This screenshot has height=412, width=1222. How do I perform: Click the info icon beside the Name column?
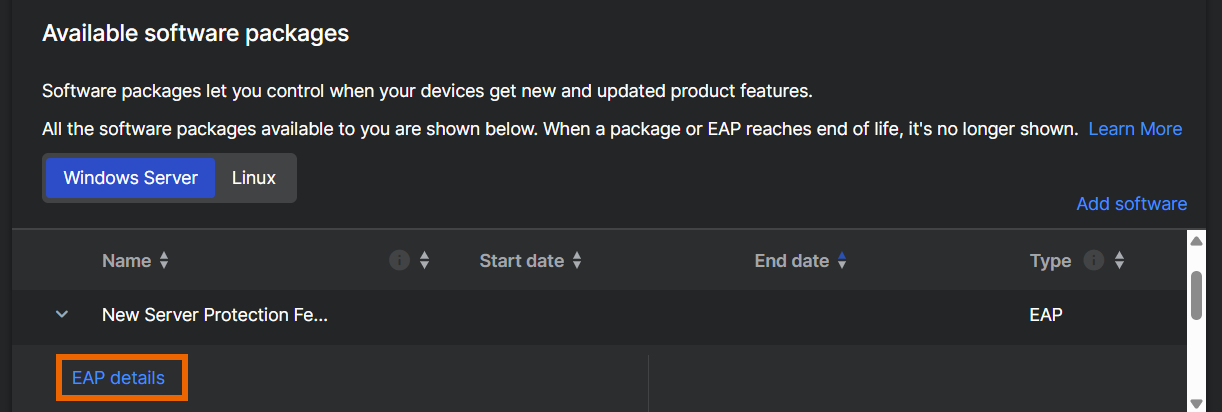tap(399, 261)
